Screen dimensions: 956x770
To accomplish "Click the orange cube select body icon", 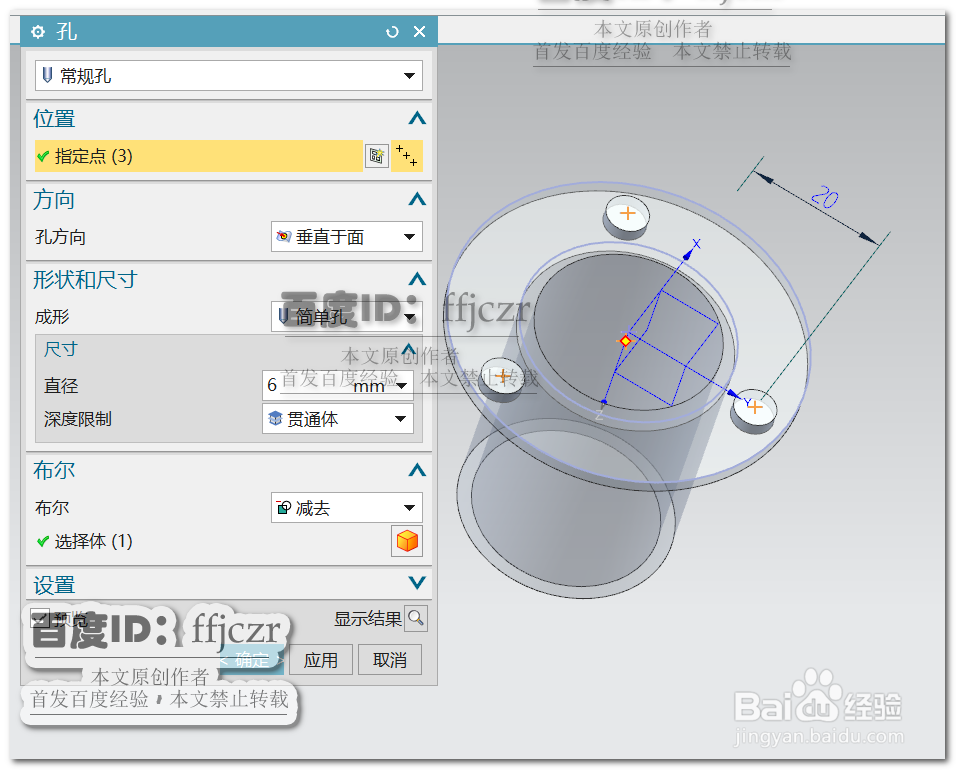I will [407, 541].
